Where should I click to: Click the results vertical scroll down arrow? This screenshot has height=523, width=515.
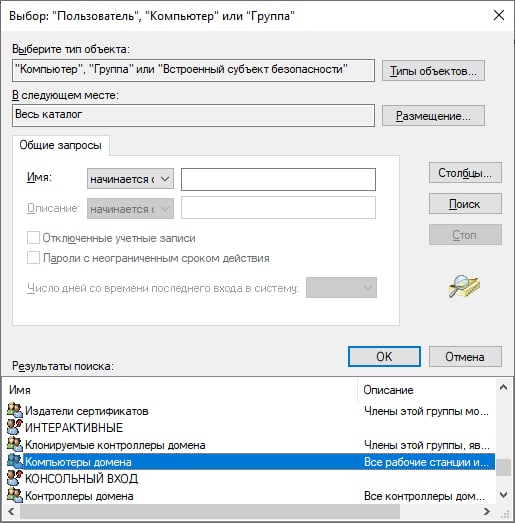[504, 494]
